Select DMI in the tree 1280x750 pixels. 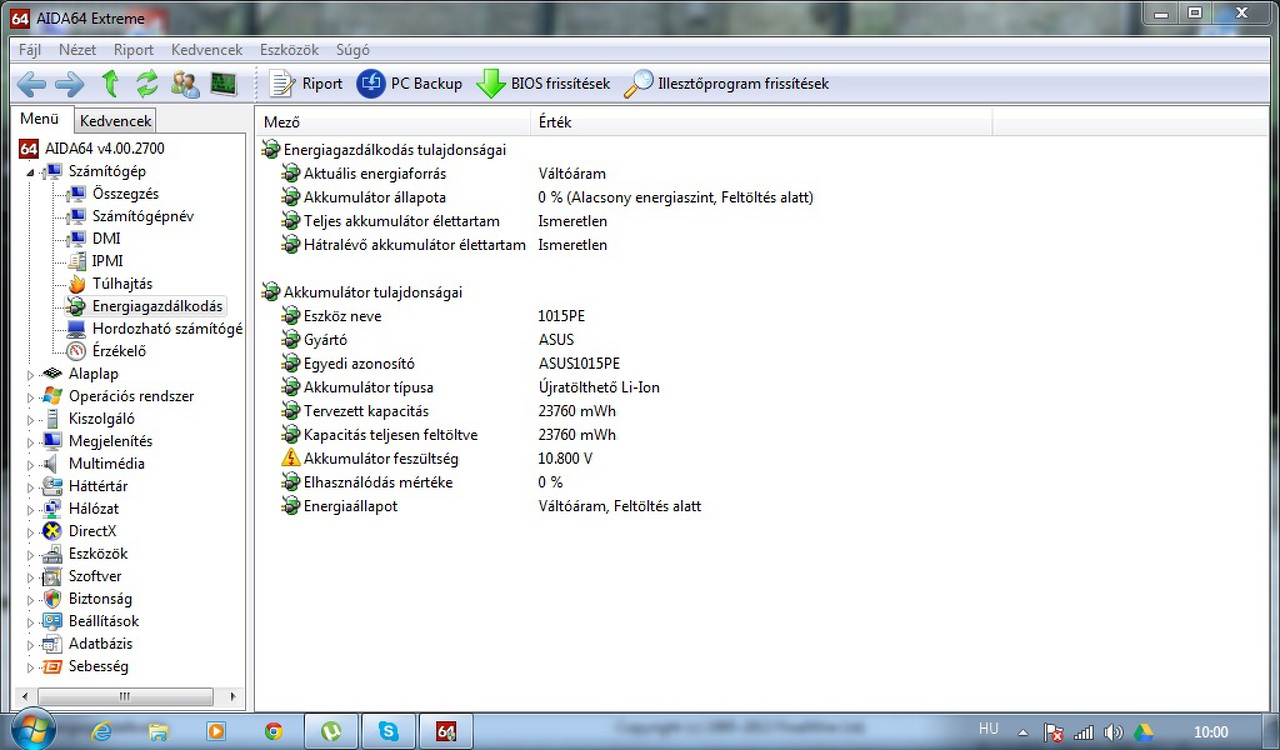[x=106, y=239]
